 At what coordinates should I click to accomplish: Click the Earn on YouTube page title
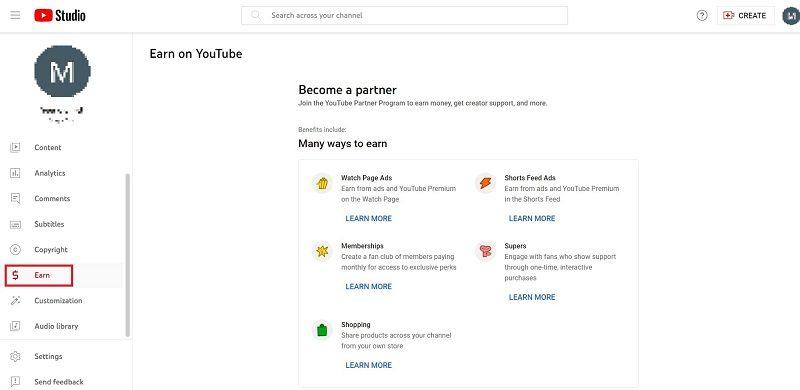click(x=196, y=54)
